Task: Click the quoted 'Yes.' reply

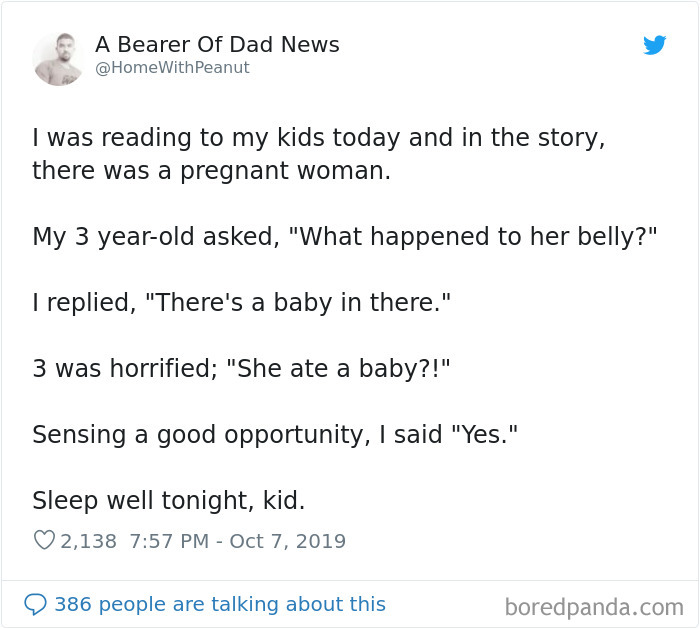Action: point(484,434)
